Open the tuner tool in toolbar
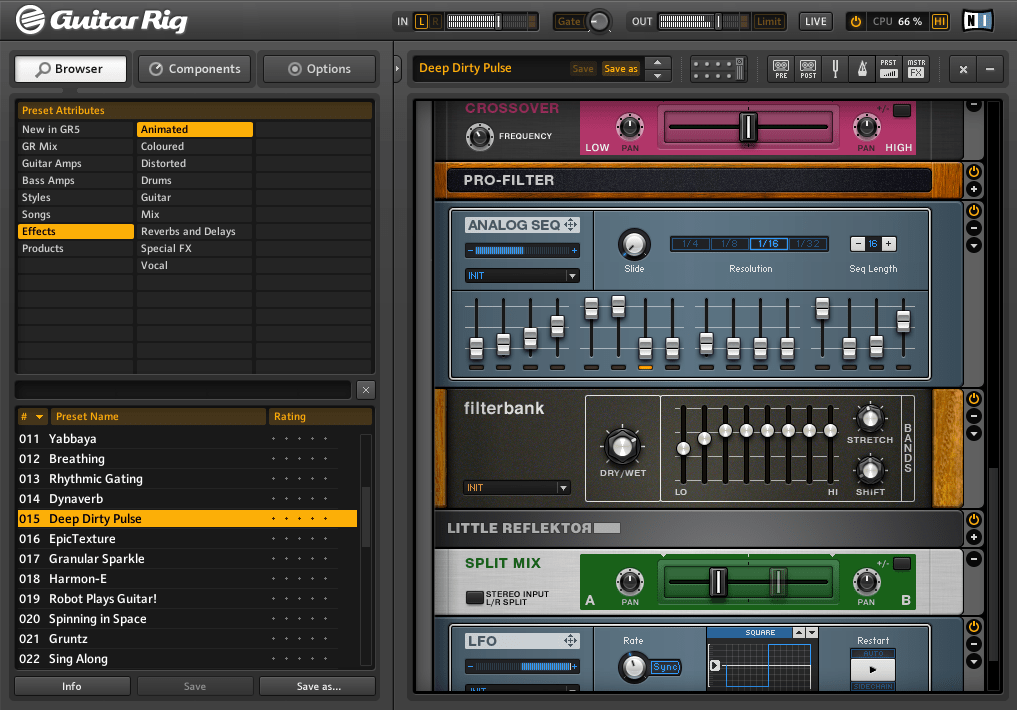The width and height of the screenshot is (1017, 710). point(835,68)
